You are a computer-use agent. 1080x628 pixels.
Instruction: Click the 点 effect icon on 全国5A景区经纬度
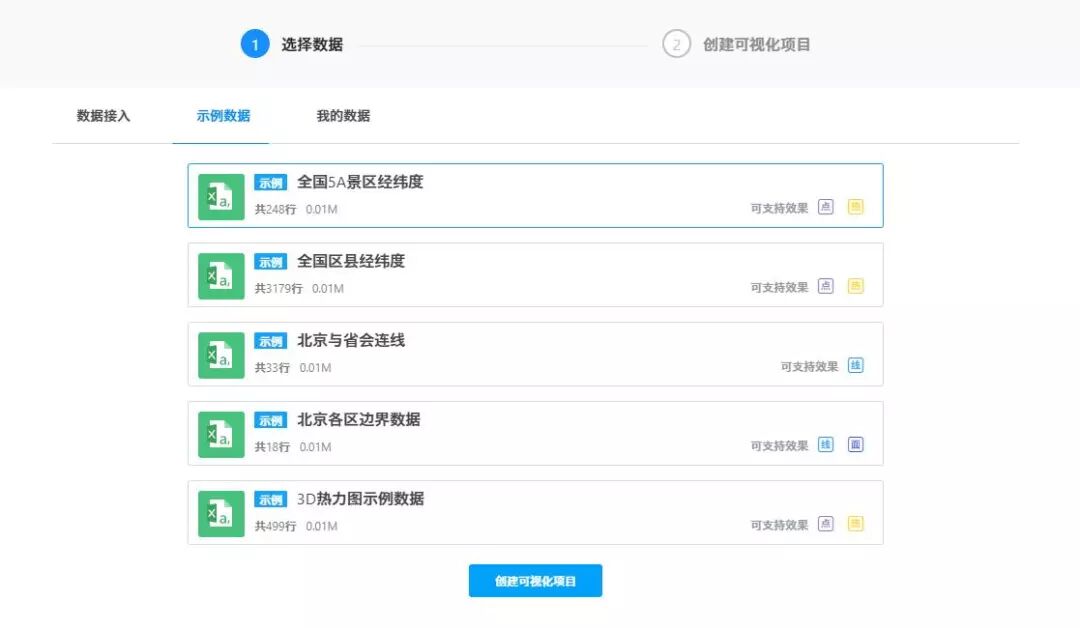826,207
